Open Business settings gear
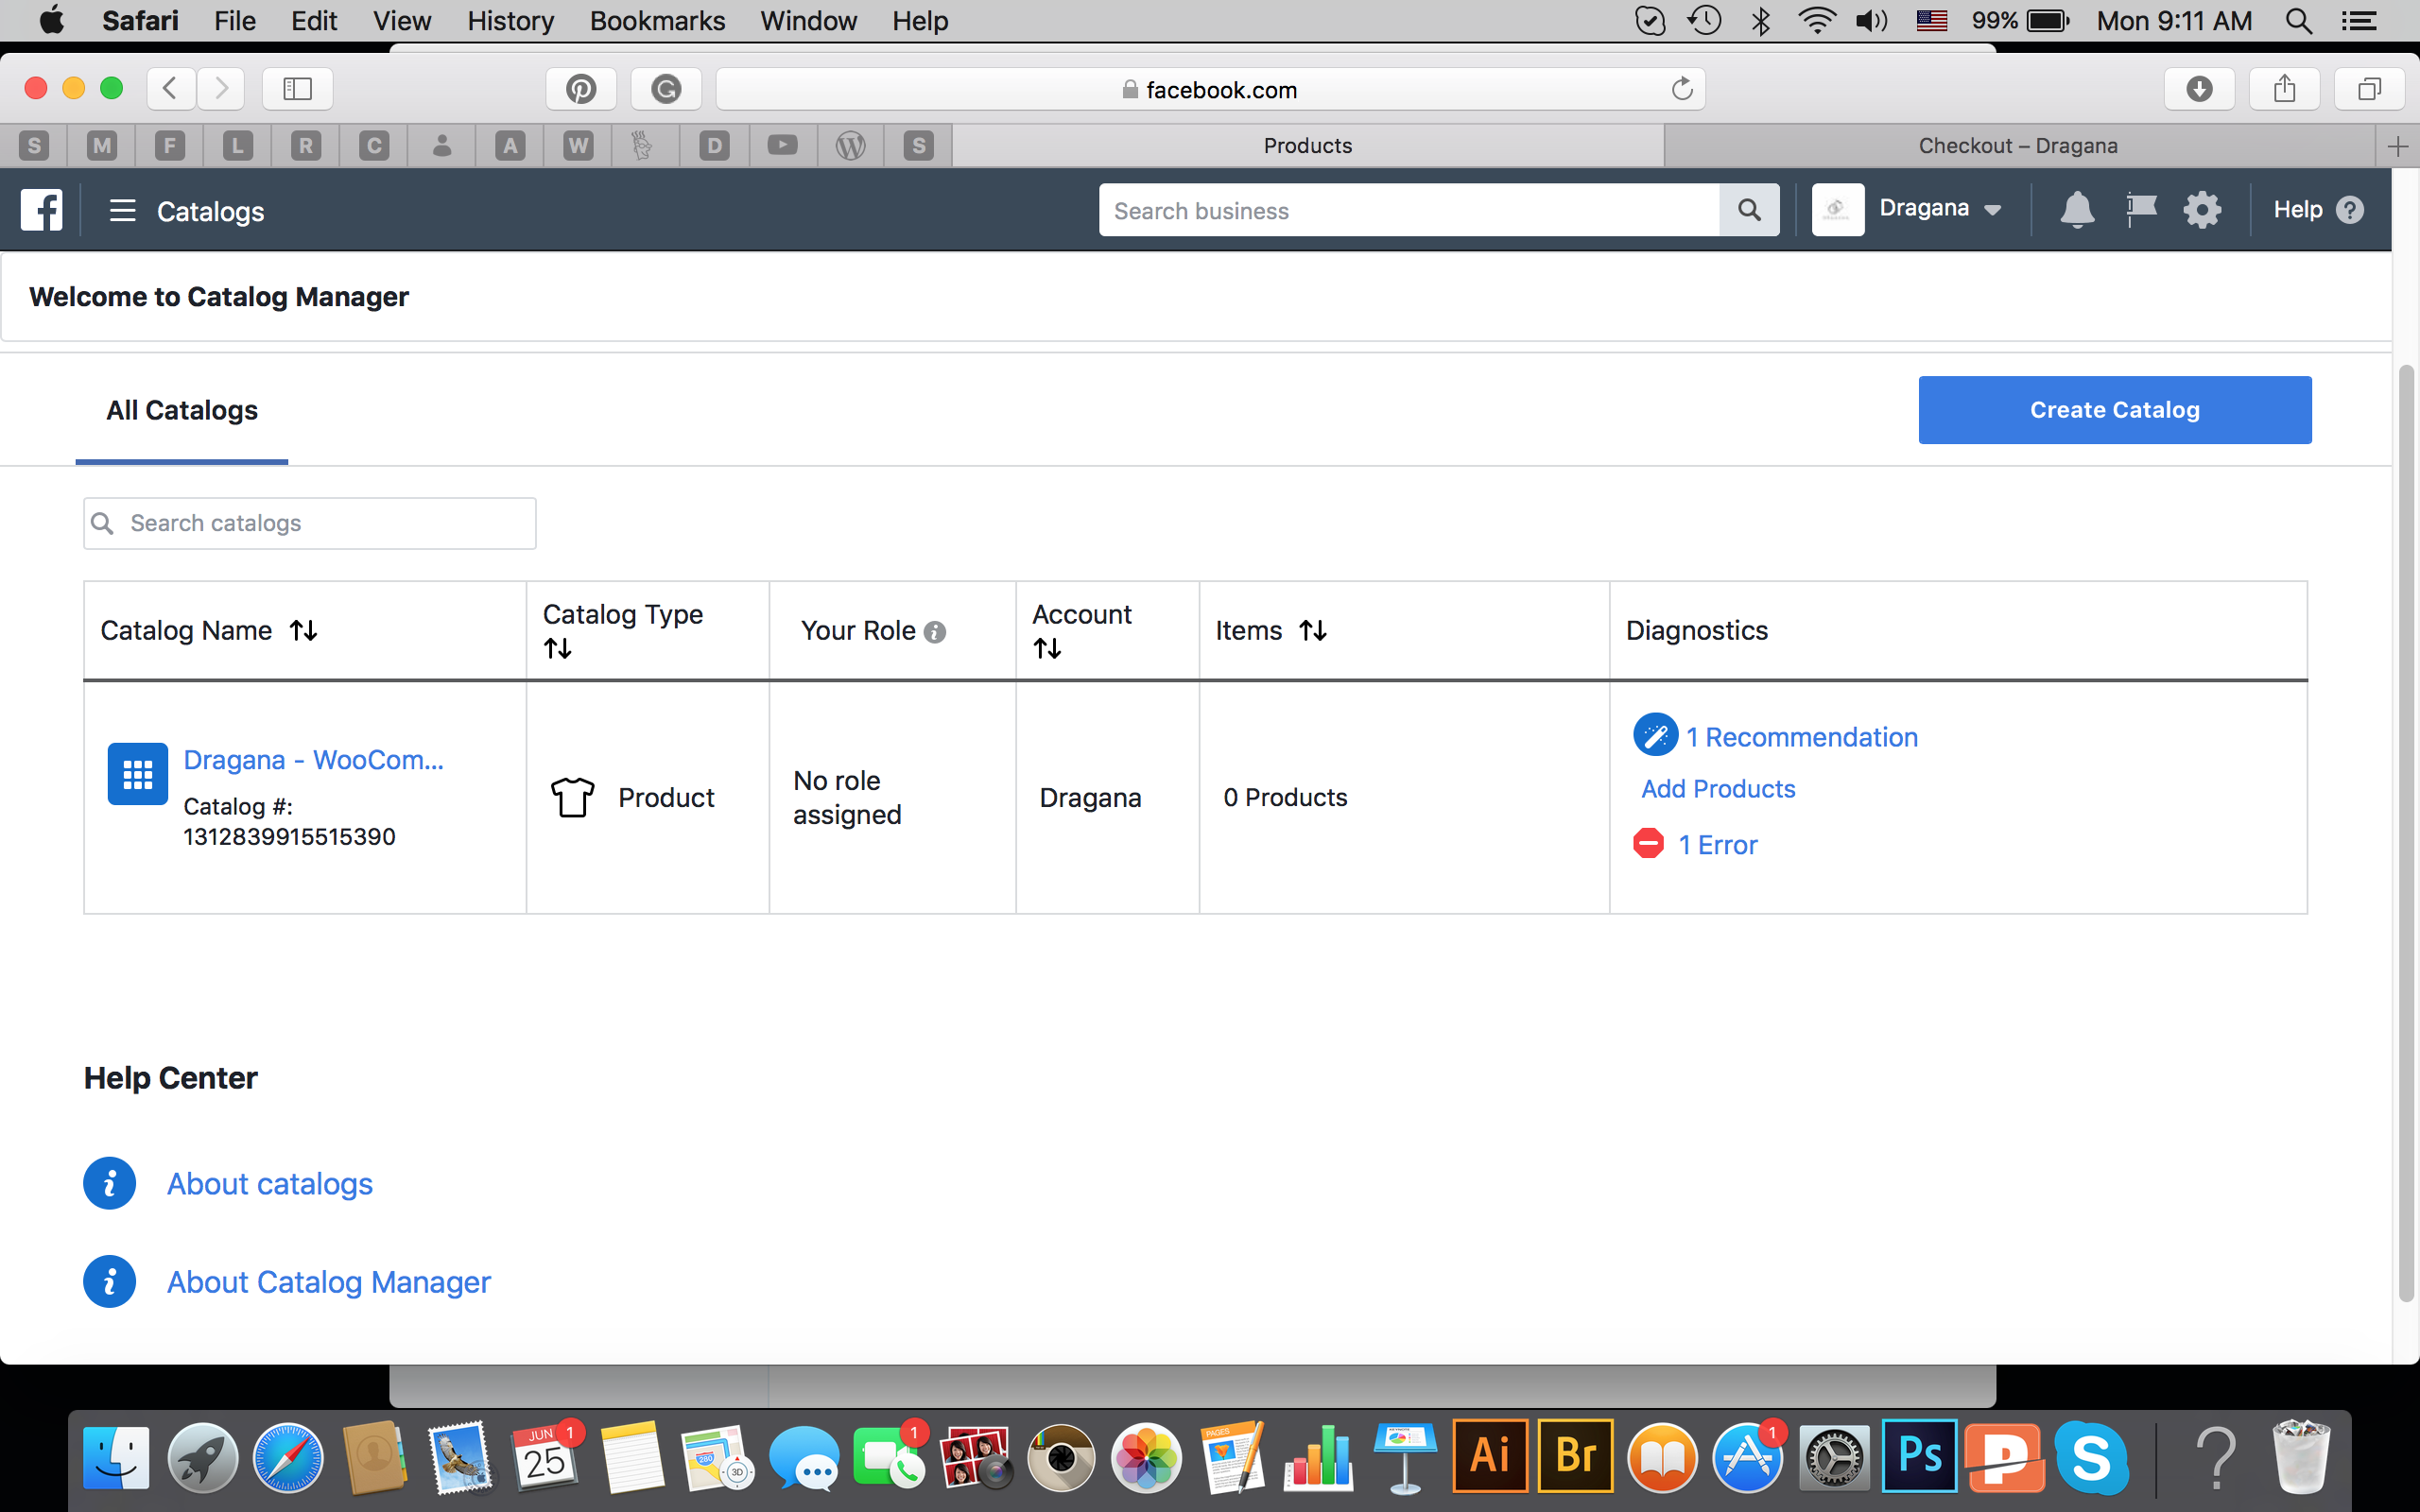Screen dimensions: 2420x1512 tap(2202, 210)
